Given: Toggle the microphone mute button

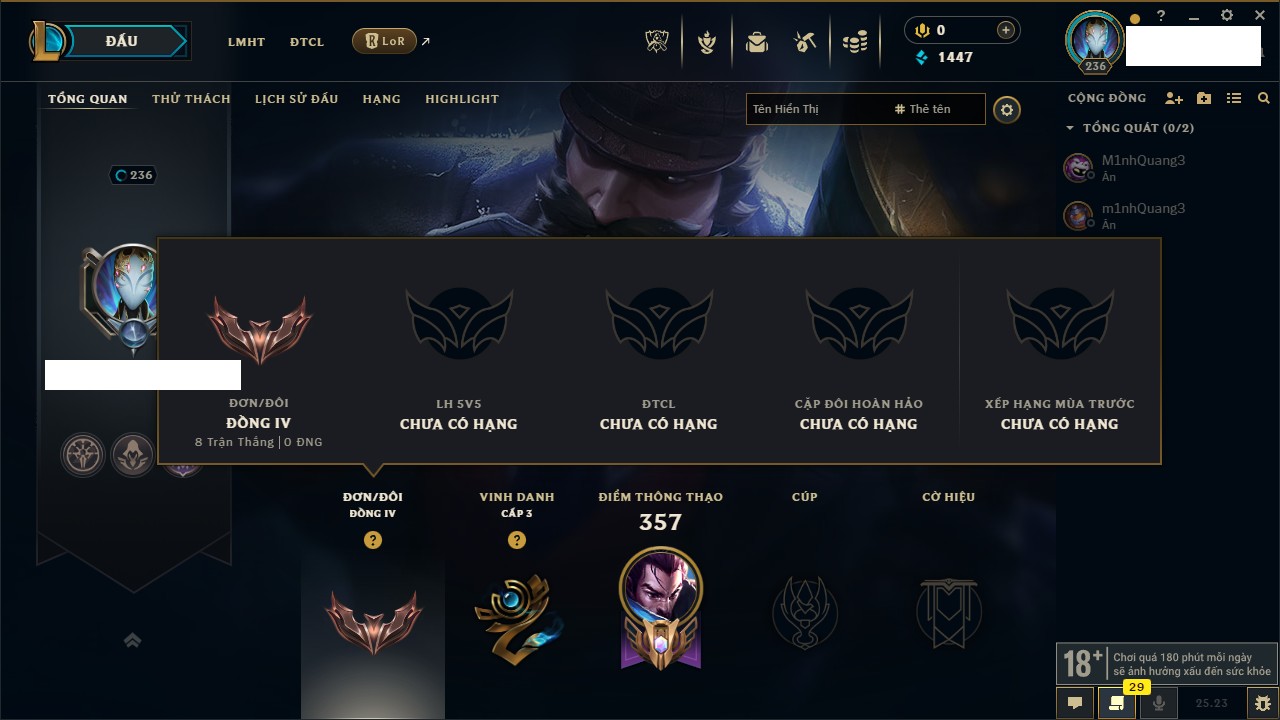Looking at the screenshot, I should [x=1159, y=703].
